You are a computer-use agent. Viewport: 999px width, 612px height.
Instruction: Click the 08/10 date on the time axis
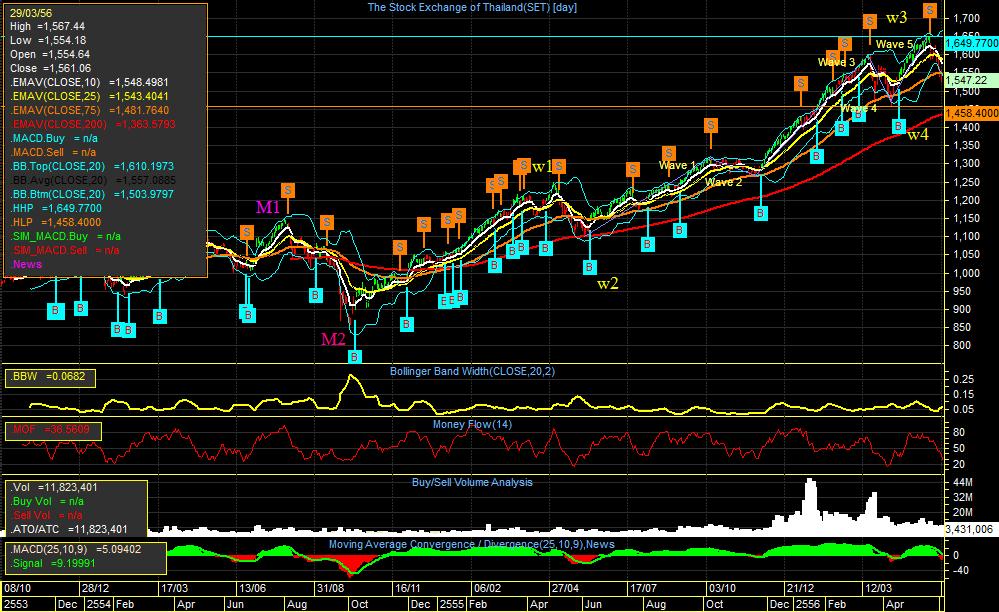[17, 588]
